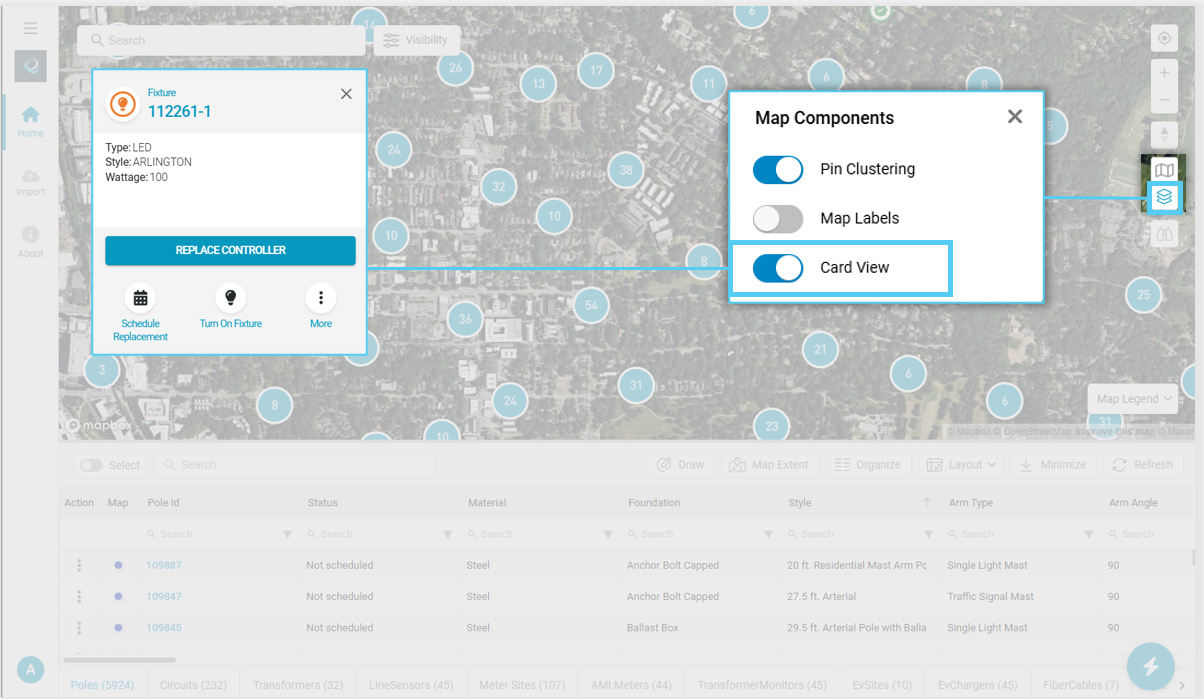This screenshot has width=1204, height=699.
Task: Switch to Transformers (32) tab
Action: pos(298,685)
